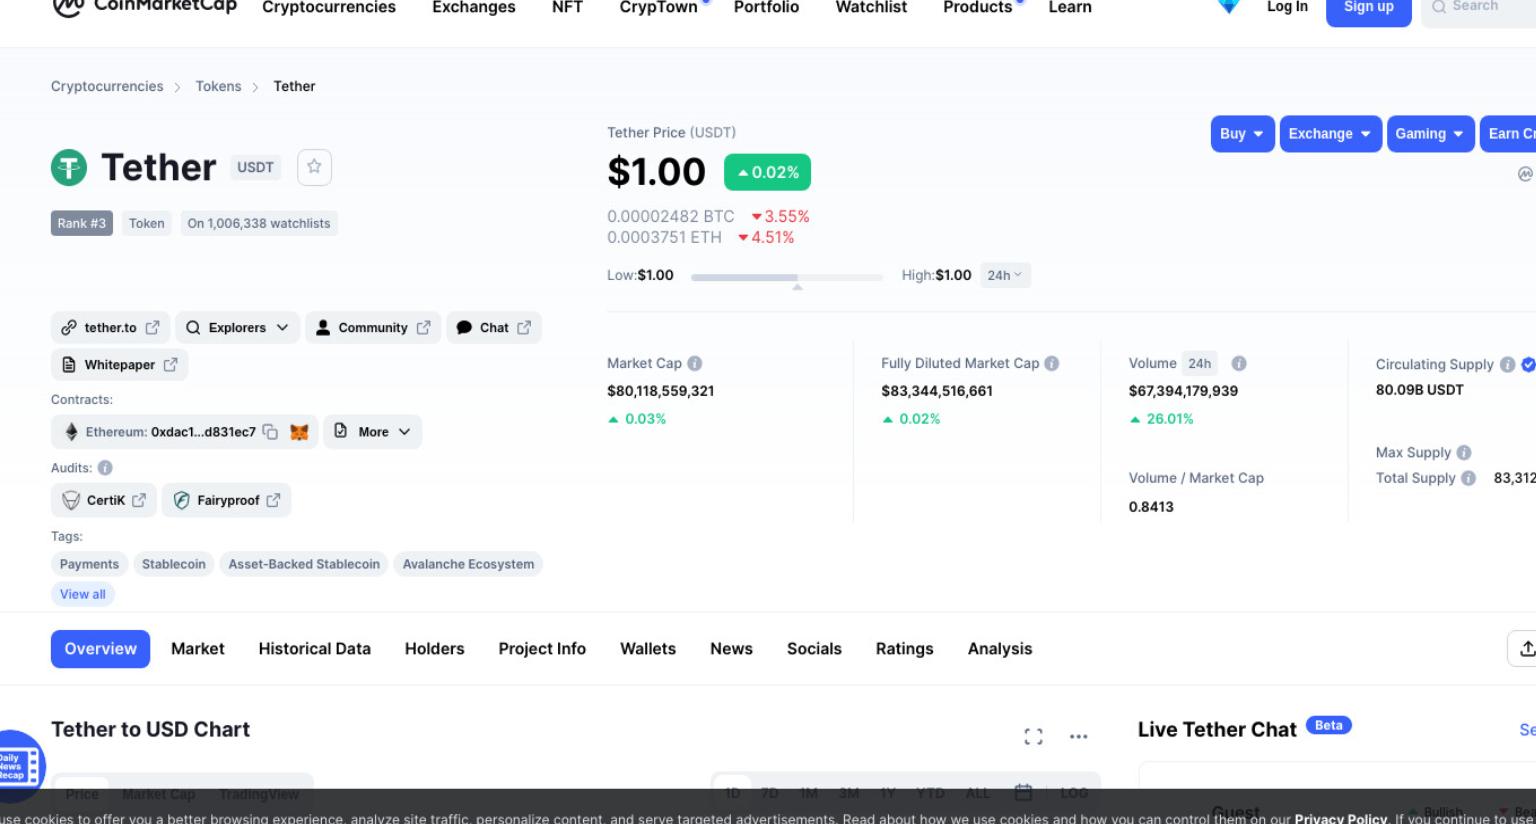Switch to Historical Data tab
1536x824 pixels.
[314, 648]
